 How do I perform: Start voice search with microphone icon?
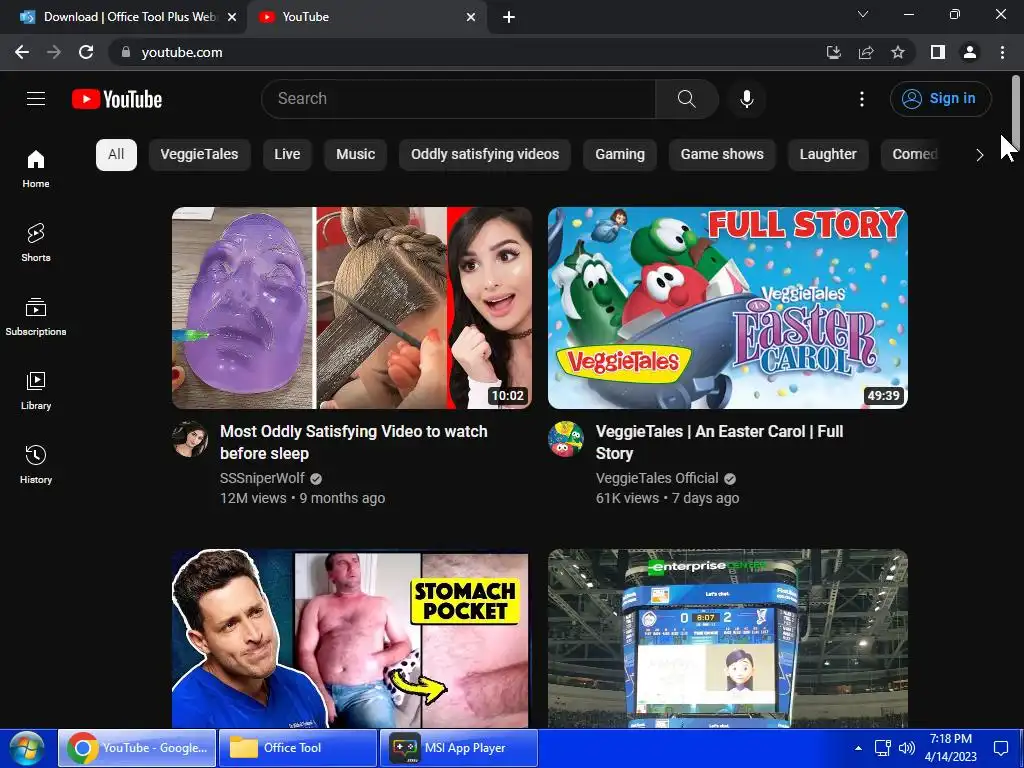click(x=746, y=99)
